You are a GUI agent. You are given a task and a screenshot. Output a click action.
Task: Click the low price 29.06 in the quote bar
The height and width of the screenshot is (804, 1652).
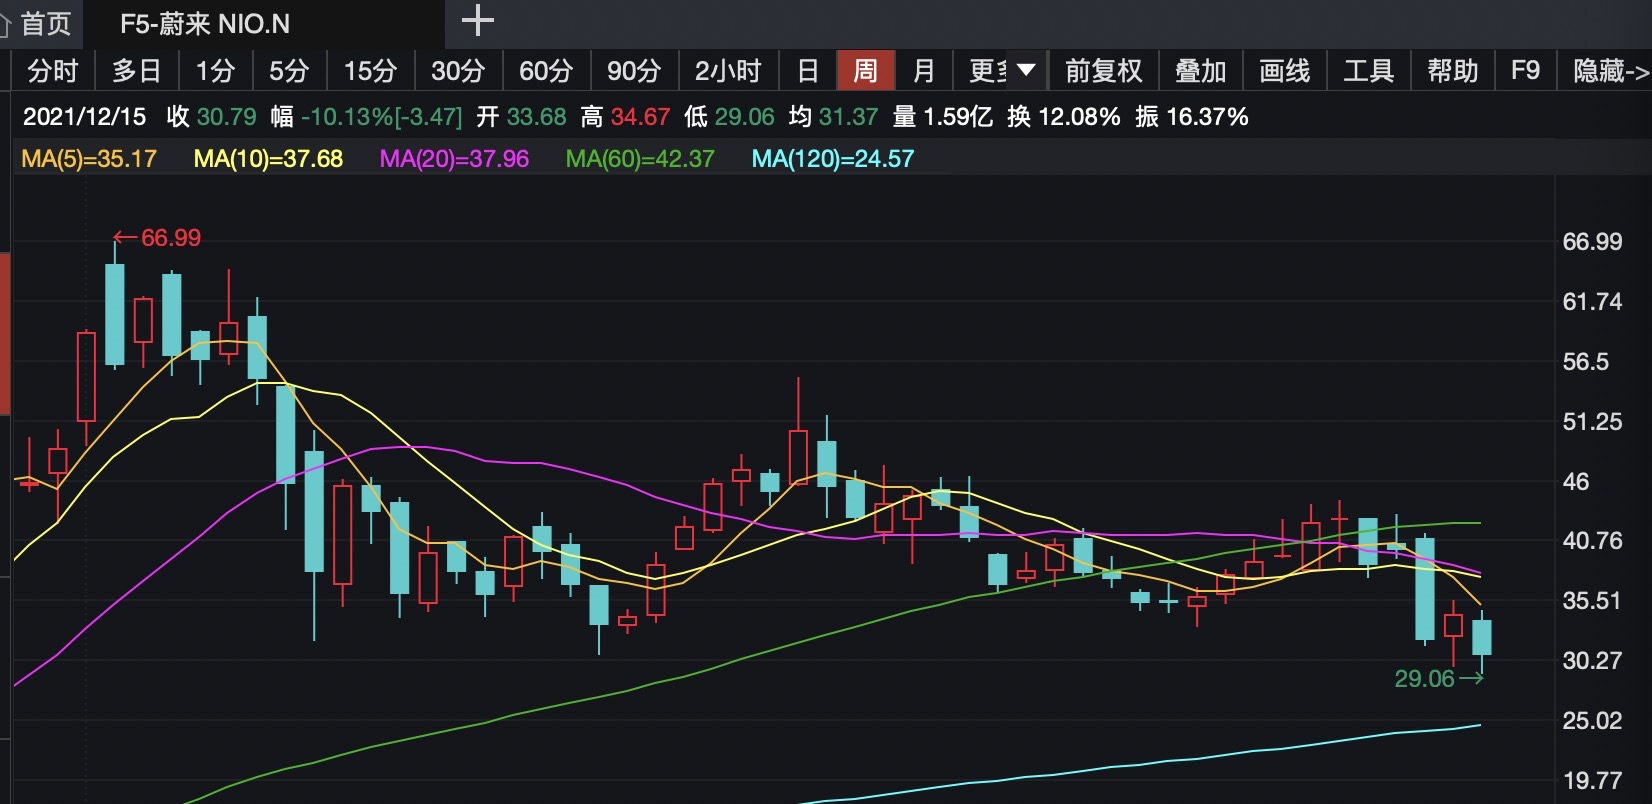[744, 117]
